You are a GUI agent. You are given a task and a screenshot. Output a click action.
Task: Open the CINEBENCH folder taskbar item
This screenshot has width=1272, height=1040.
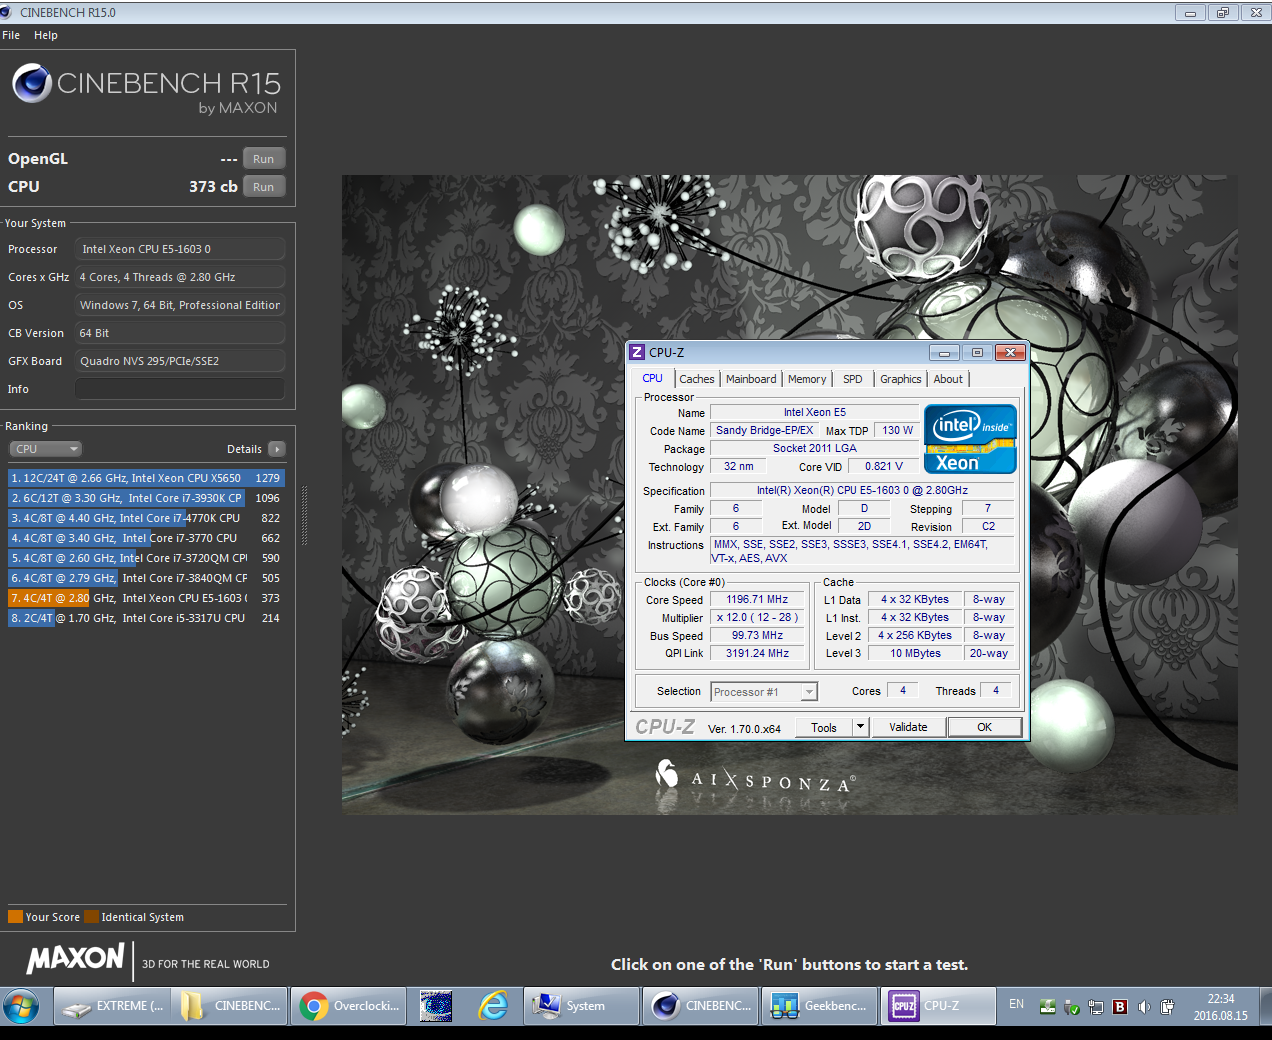229,1006
